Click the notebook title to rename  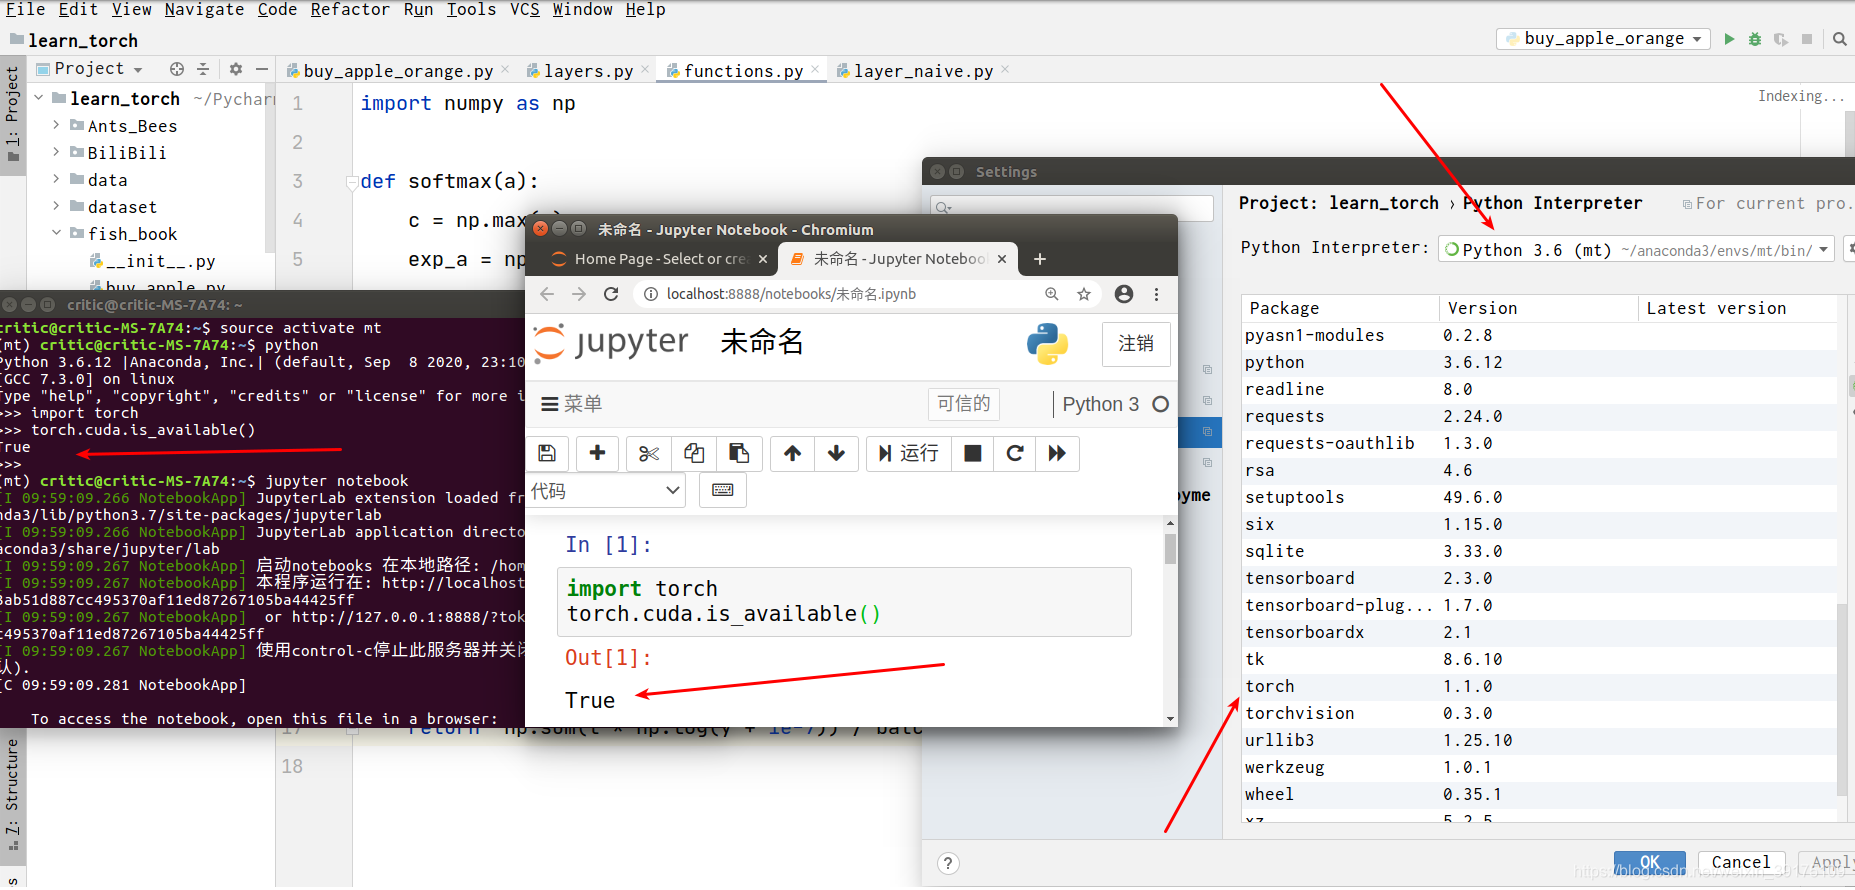pyautogui.click(x=761, y=343)
